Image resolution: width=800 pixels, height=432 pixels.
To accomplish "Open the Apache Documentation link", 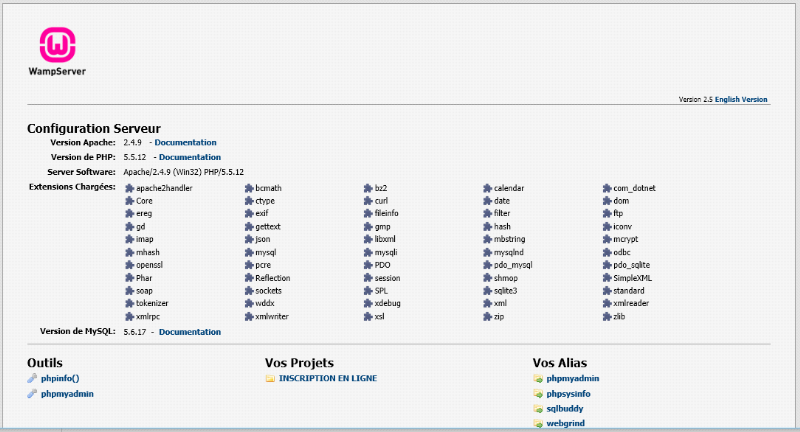I will (x=185, y=142).
